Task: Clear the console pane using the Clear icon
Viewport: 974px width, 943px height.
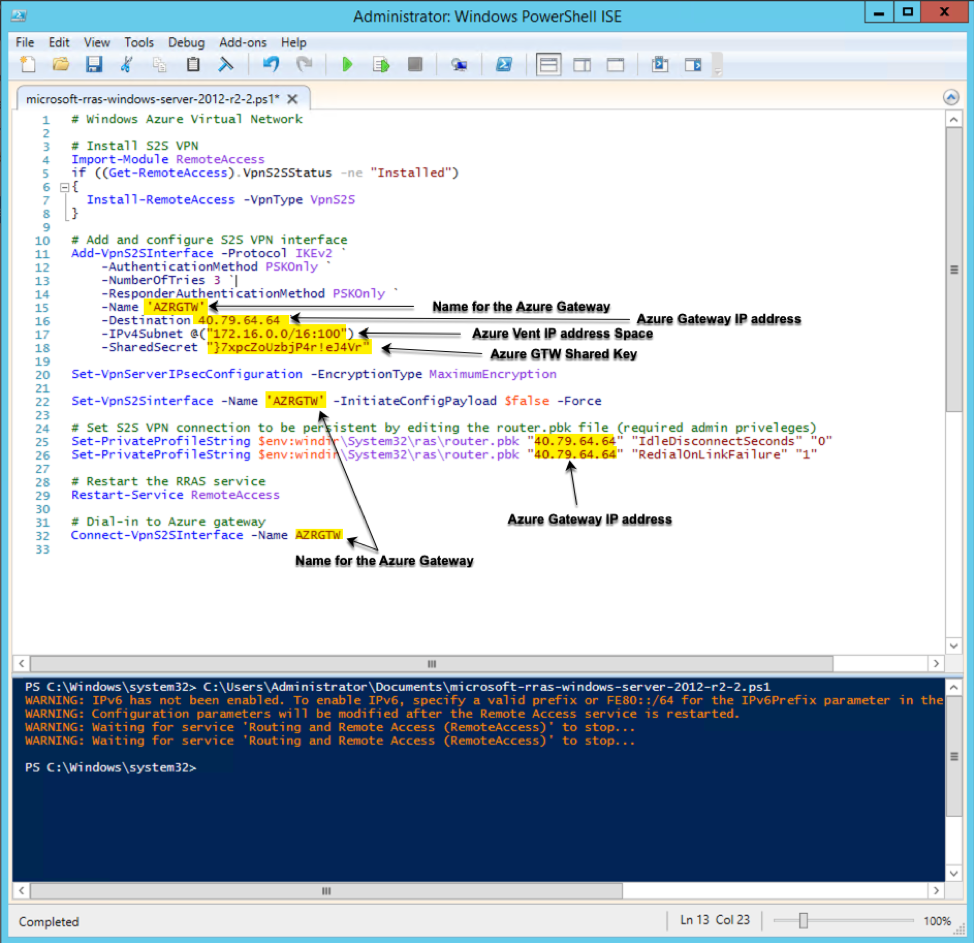Action: coord(226,65)
